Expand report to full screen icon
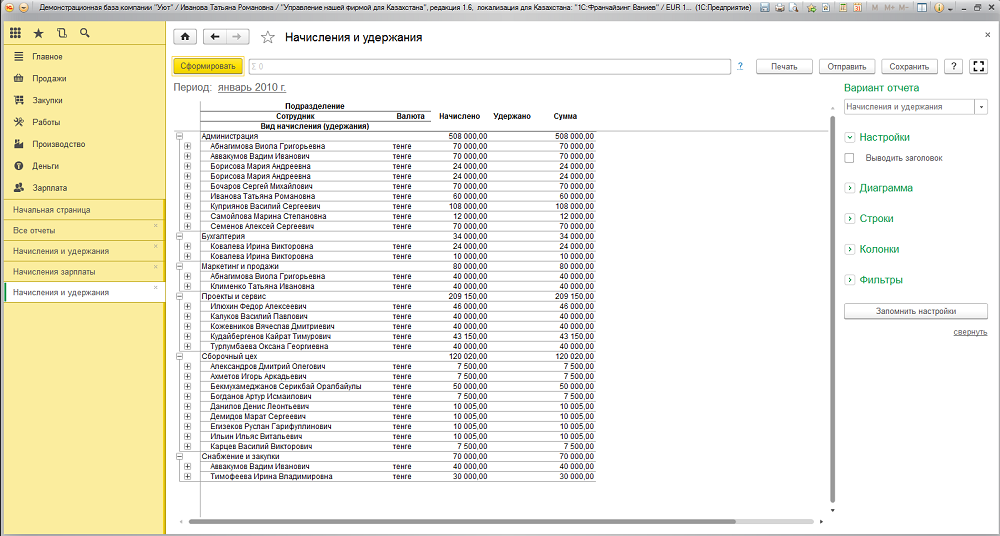Viewport: 1000px width, 536px height. pyautogui.click(x=979, y=67)
